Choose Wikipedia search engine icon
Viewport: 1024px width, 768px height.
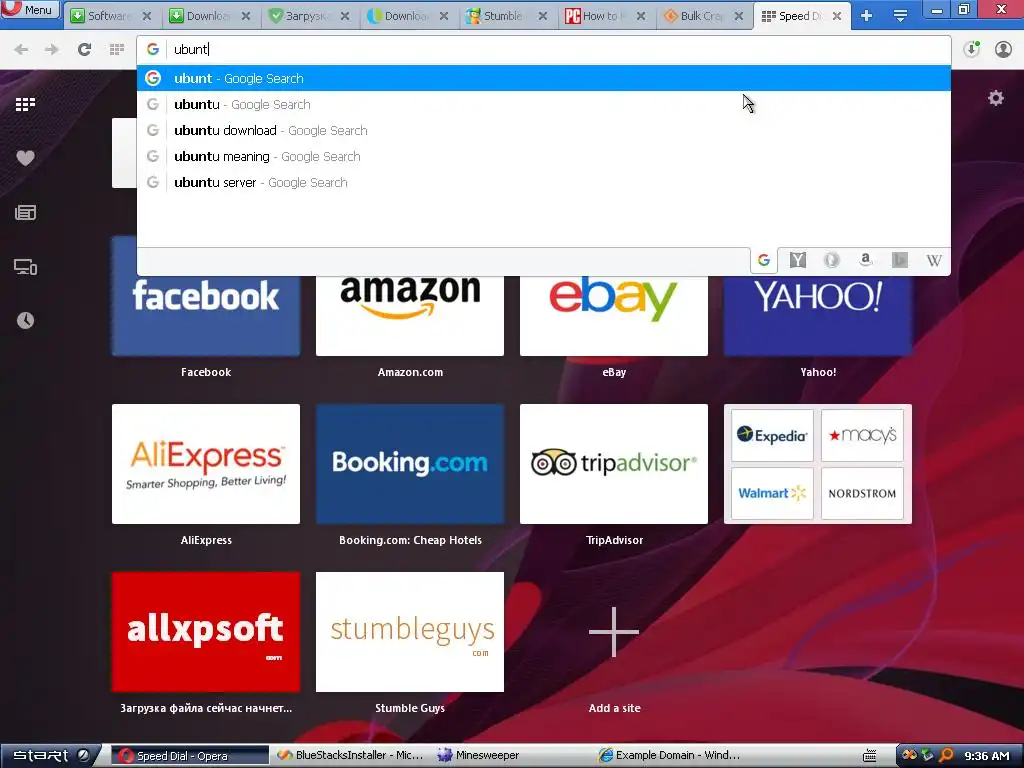click(x=934, y=260)
